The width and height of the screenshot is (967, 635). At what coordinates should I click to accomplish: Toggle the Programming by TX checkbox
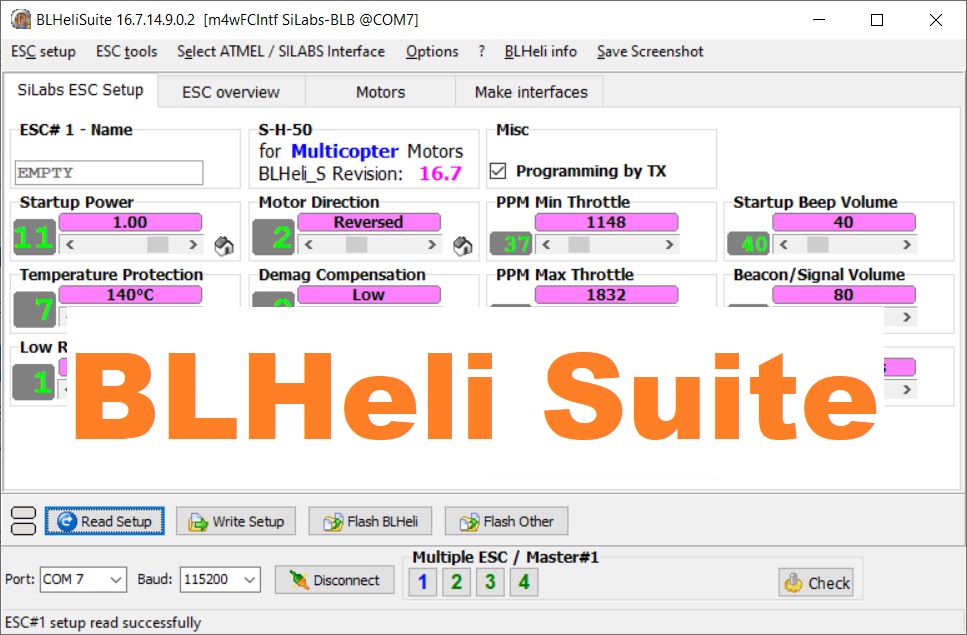click(x=498, y=171)
